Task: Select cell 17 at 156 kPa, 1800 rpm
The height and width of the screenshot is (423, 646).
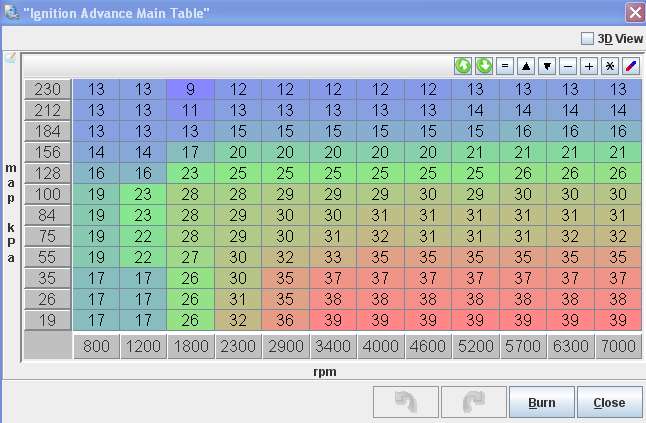Action: coord(190,152)
